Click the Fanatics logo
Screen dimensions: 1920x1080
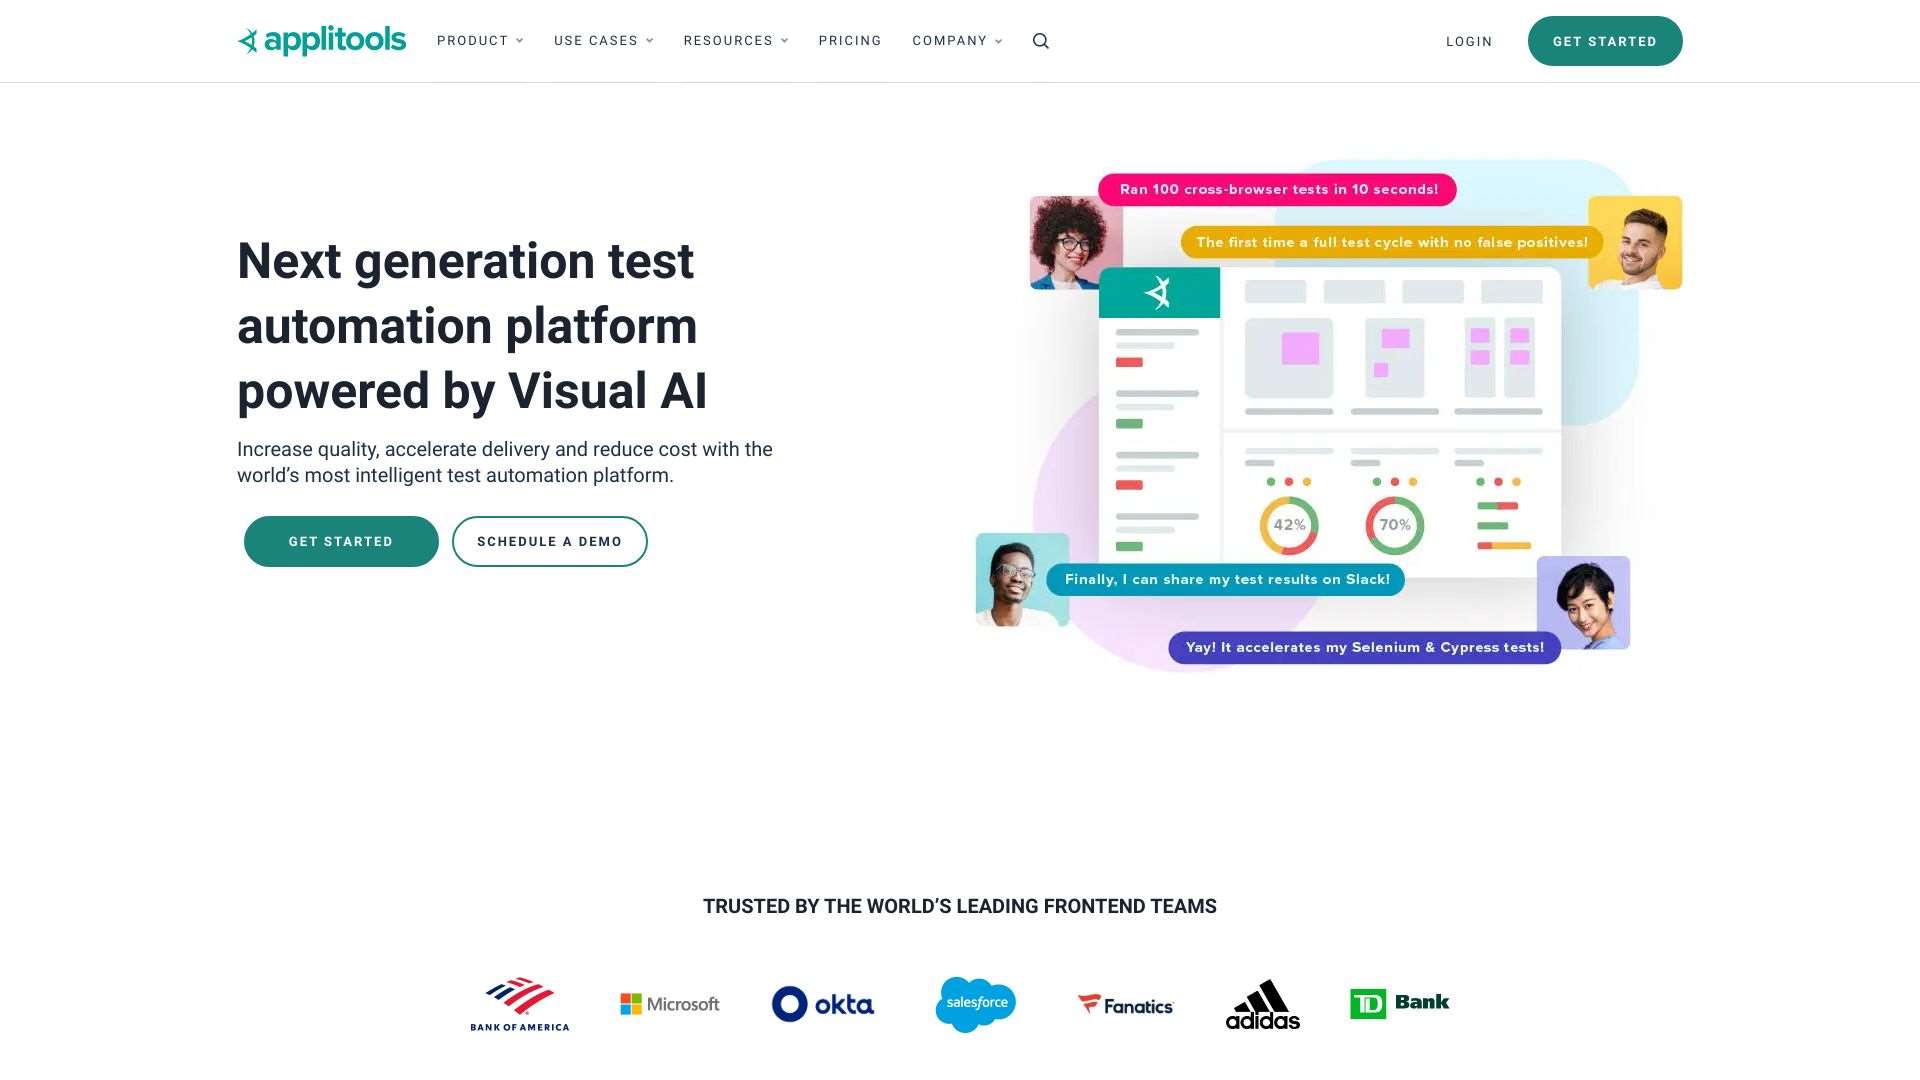(1125, 1005)
